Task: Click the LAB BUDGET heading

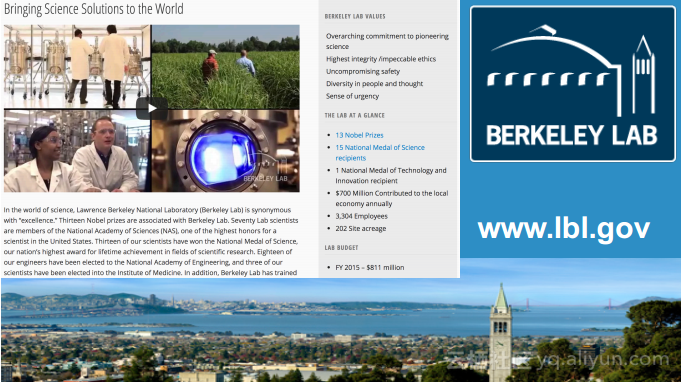Action: (341, 248)
